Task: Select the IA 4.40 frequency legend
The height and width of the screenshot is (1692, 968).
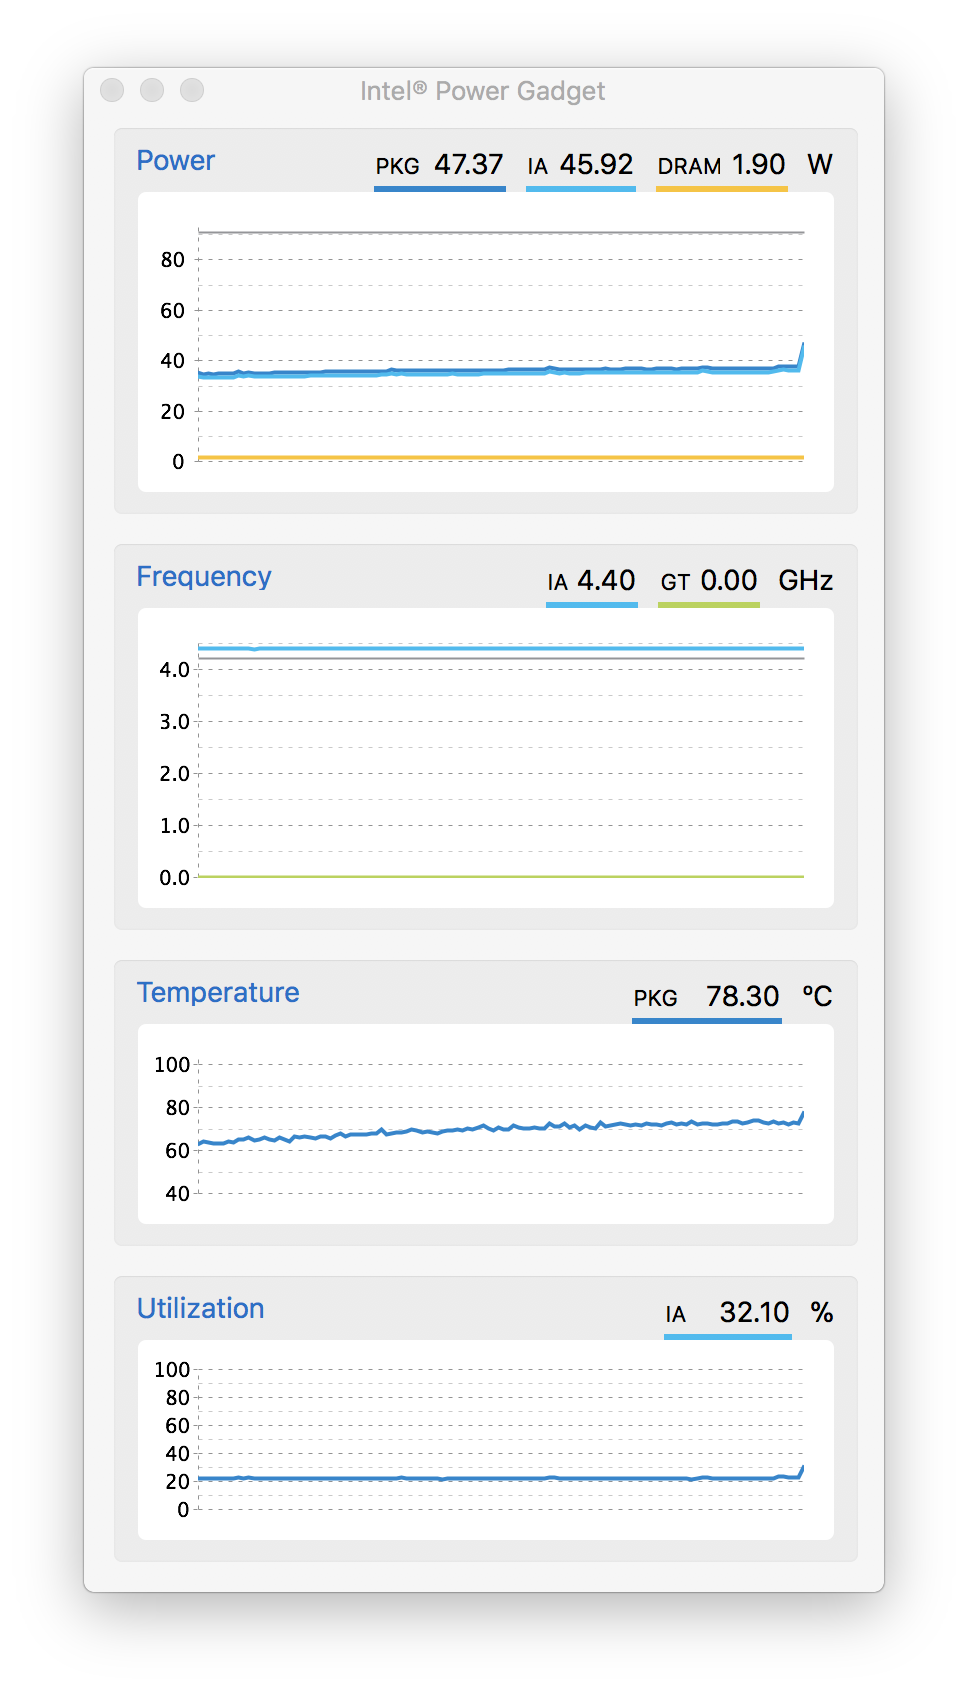Action: pos(591,581)
